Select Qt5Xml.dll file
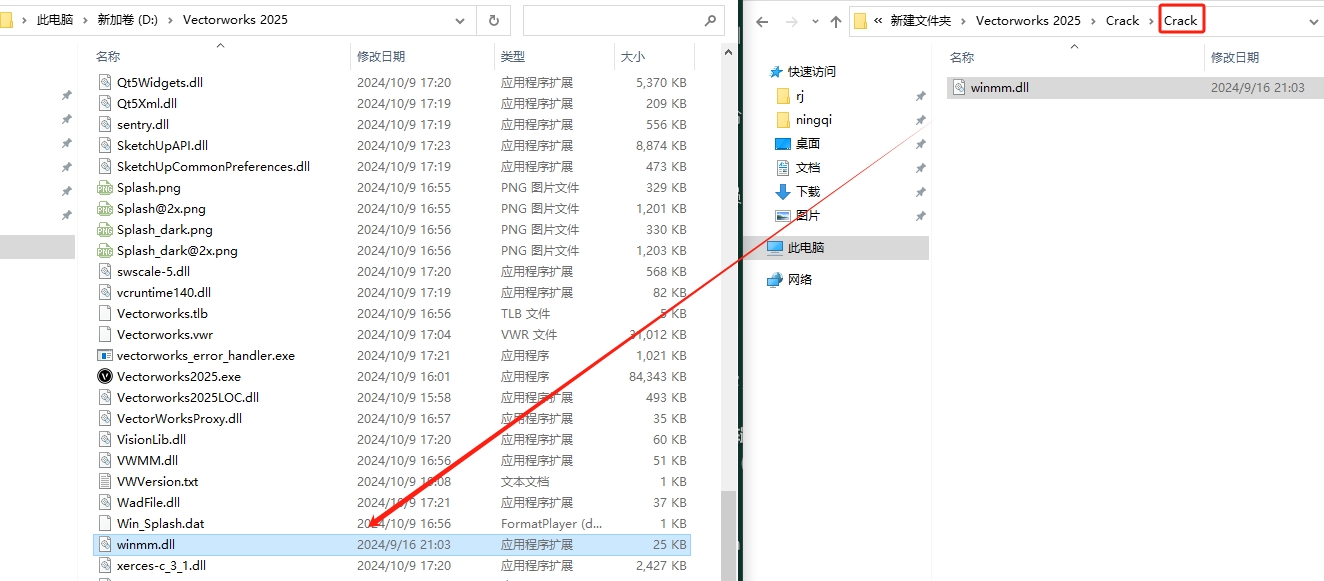The width and height of the screenshot is (1324, 581). click(x=147, y=103)
